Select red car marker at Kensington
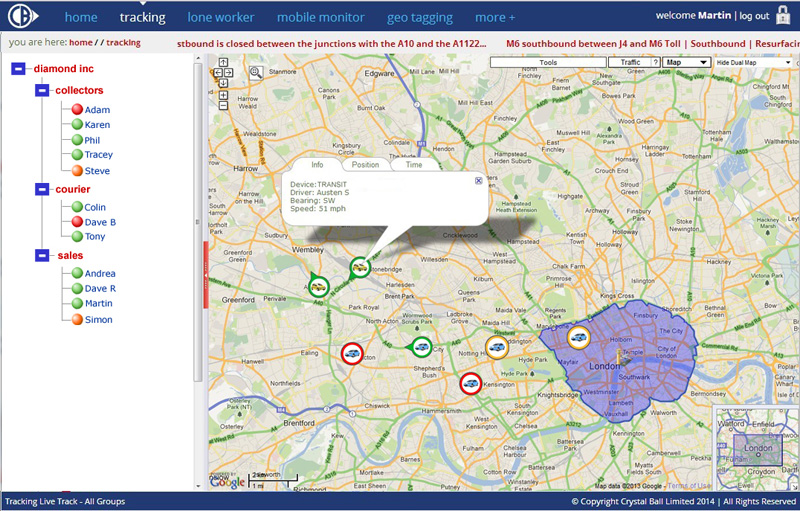This screenshot has height=511, width=800. tap(470, 384)
